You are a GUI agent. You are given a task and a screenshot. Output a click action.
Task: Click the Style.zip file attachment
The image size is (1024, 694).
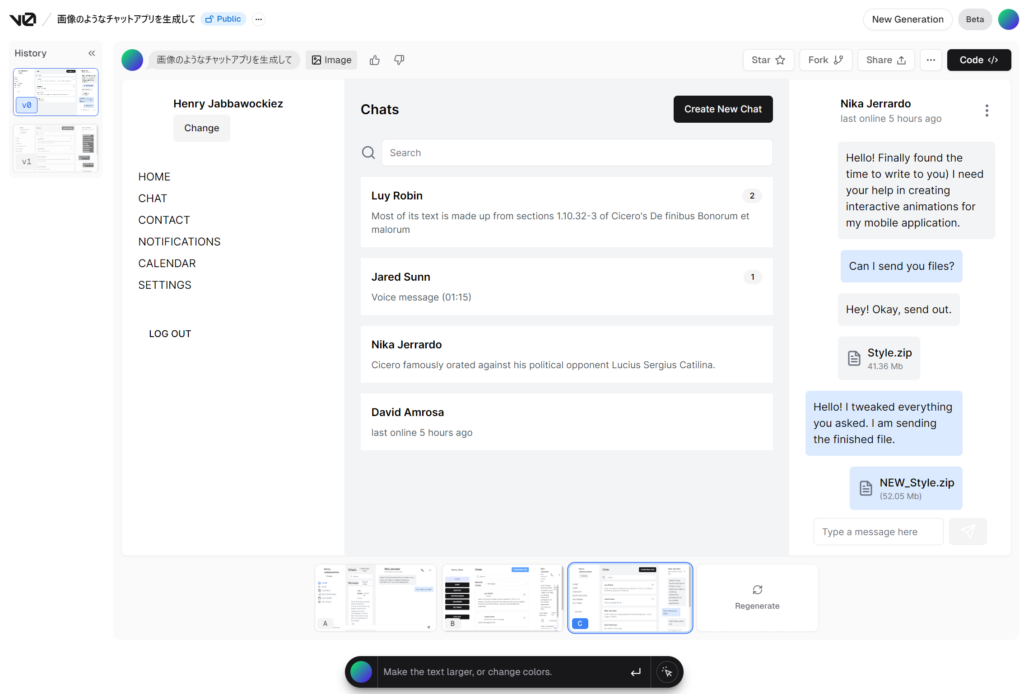879,358
